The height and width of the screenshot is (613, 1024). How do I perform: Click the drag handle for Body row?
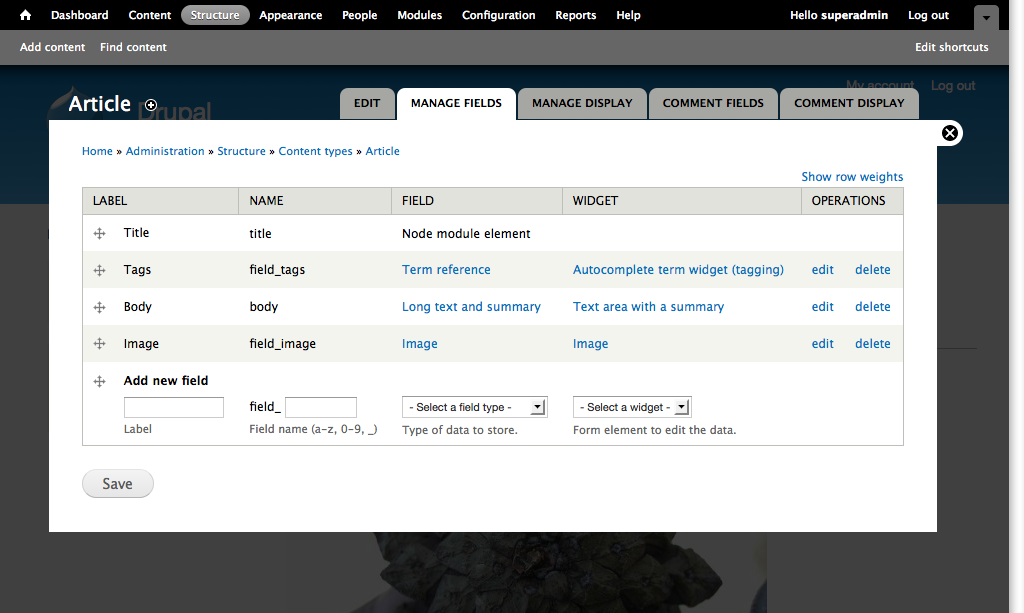tap(99, 308)
